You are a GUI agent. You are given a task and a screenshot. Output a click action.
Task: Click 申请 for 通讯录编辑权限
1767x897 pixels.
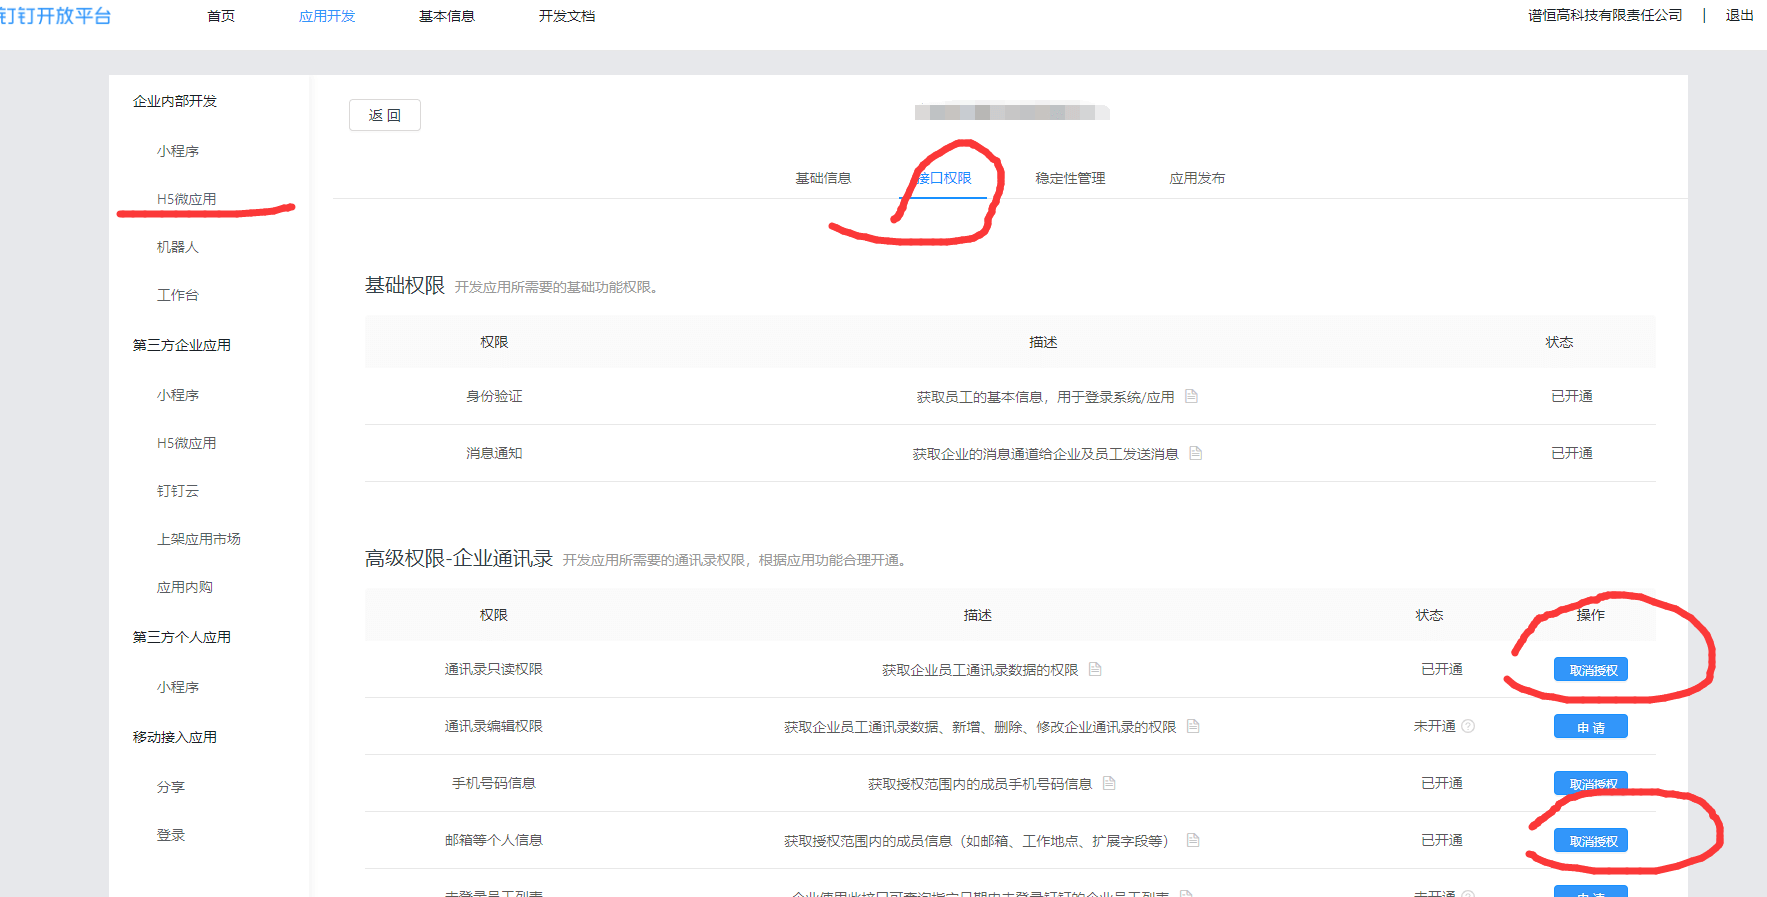[x=1590, y=727]
